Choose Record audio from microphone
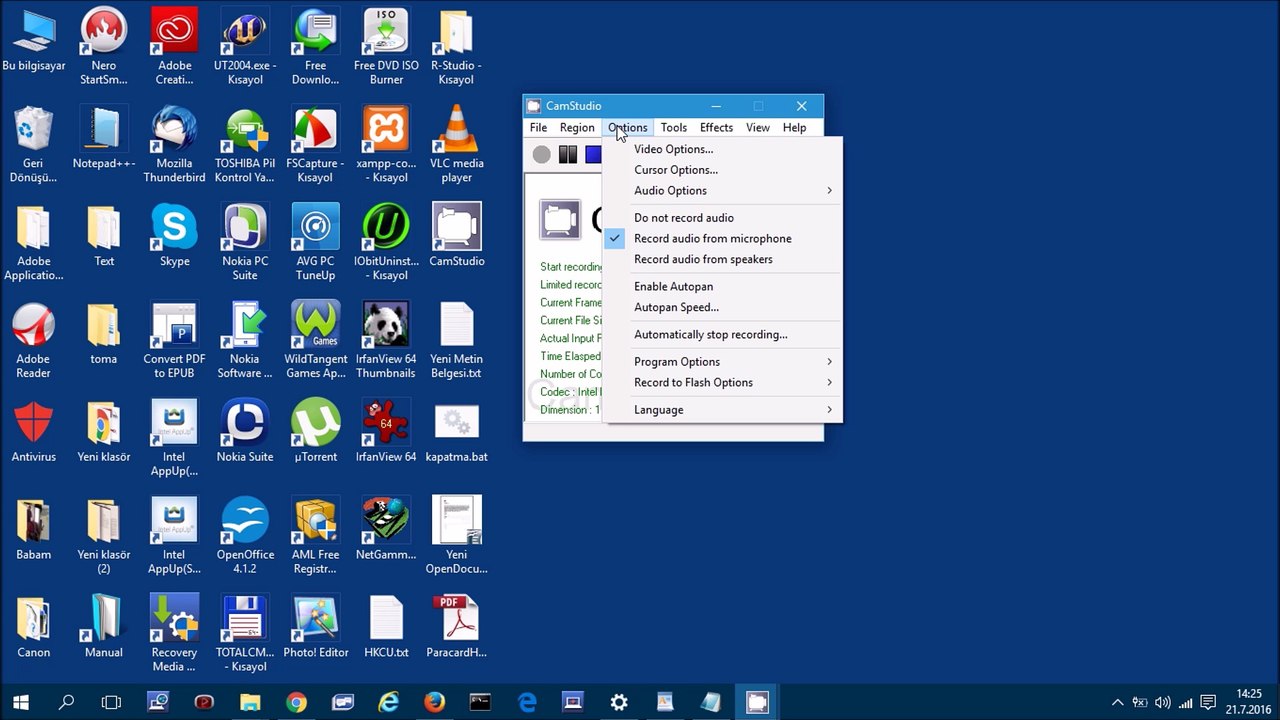1280x720 pixels. click(x=712, y=239)
